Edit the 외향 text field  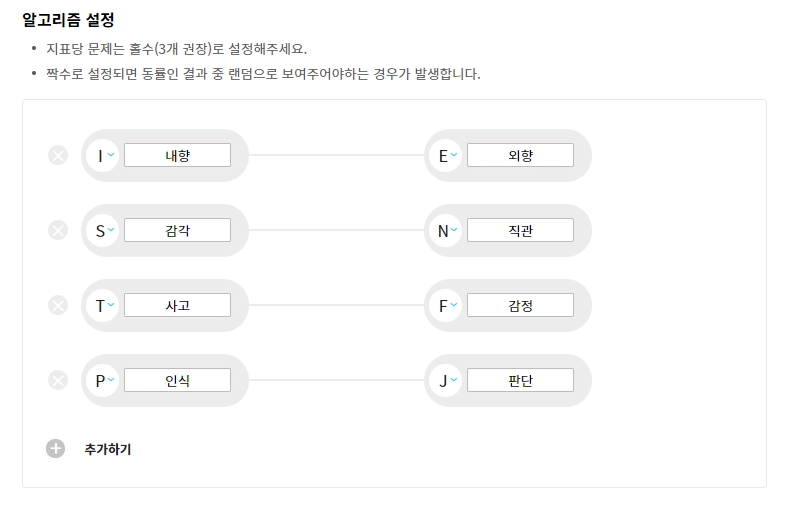520,155
